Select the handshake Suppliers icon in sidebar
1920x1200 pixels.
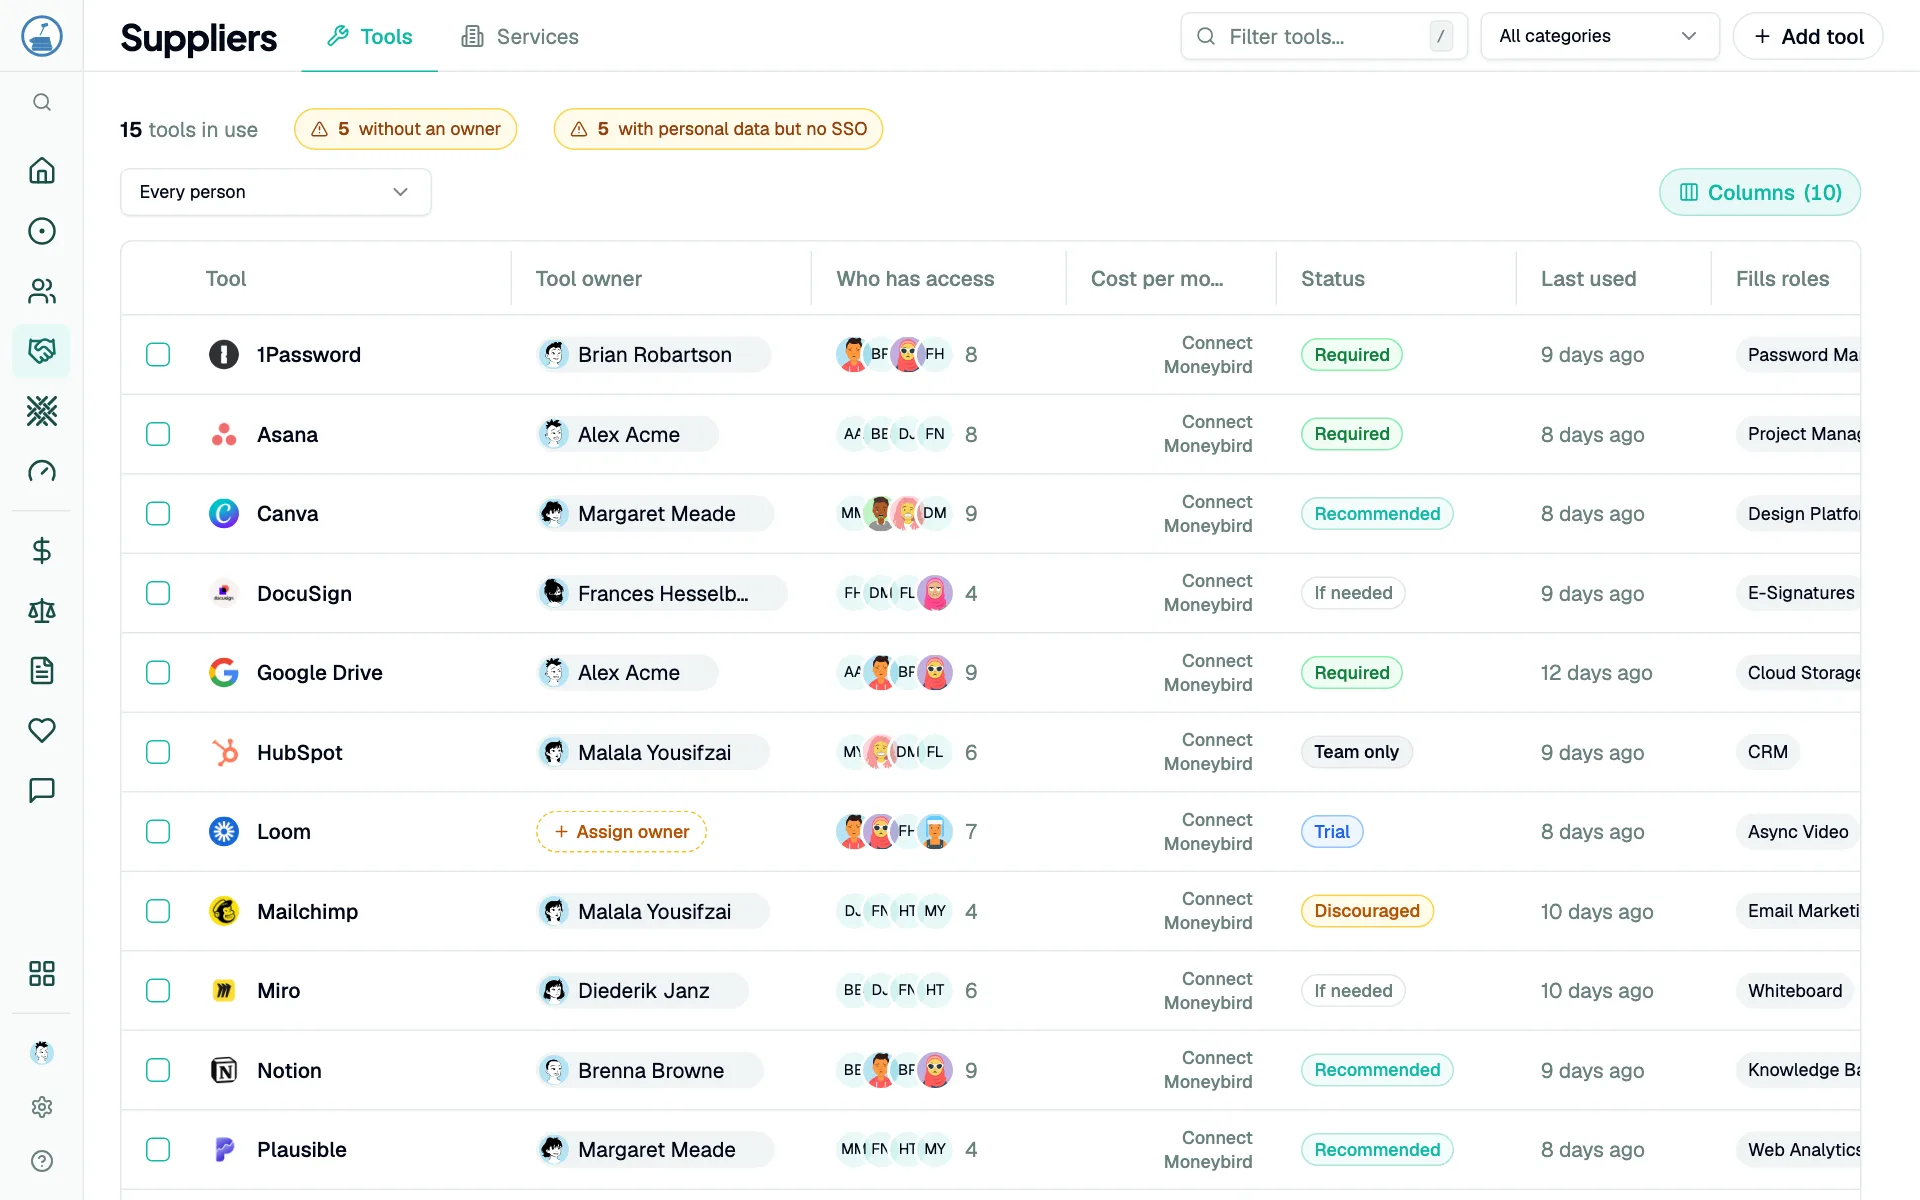coord(42,351)
